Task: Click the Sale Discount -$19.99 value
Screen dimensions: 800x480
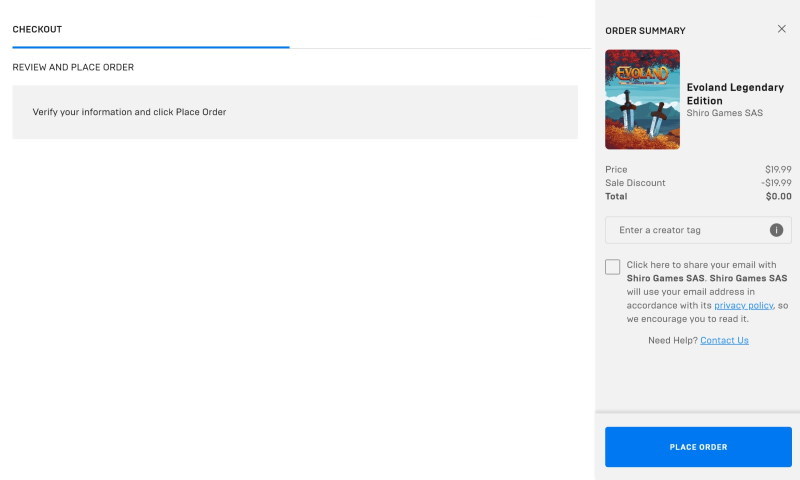Action: [x=776, y=183]
